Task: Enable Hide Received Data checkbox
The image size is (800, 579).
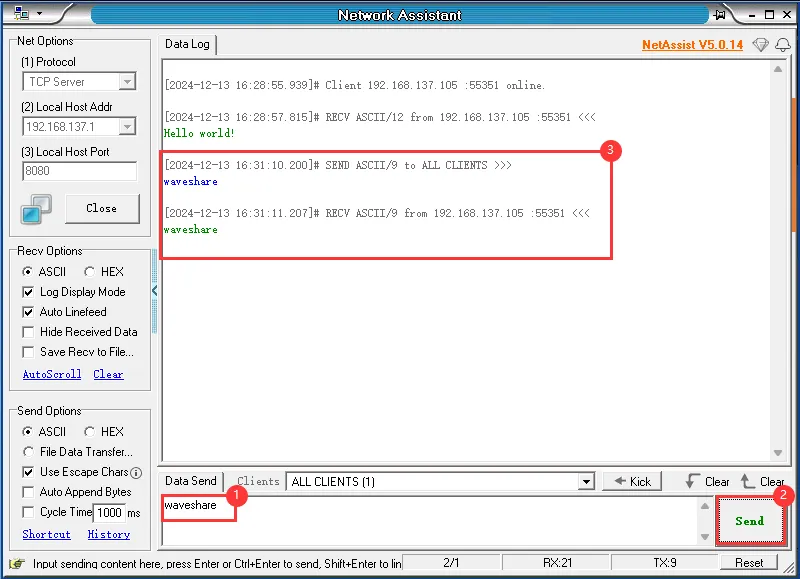Action: click(x=29, y=332)
